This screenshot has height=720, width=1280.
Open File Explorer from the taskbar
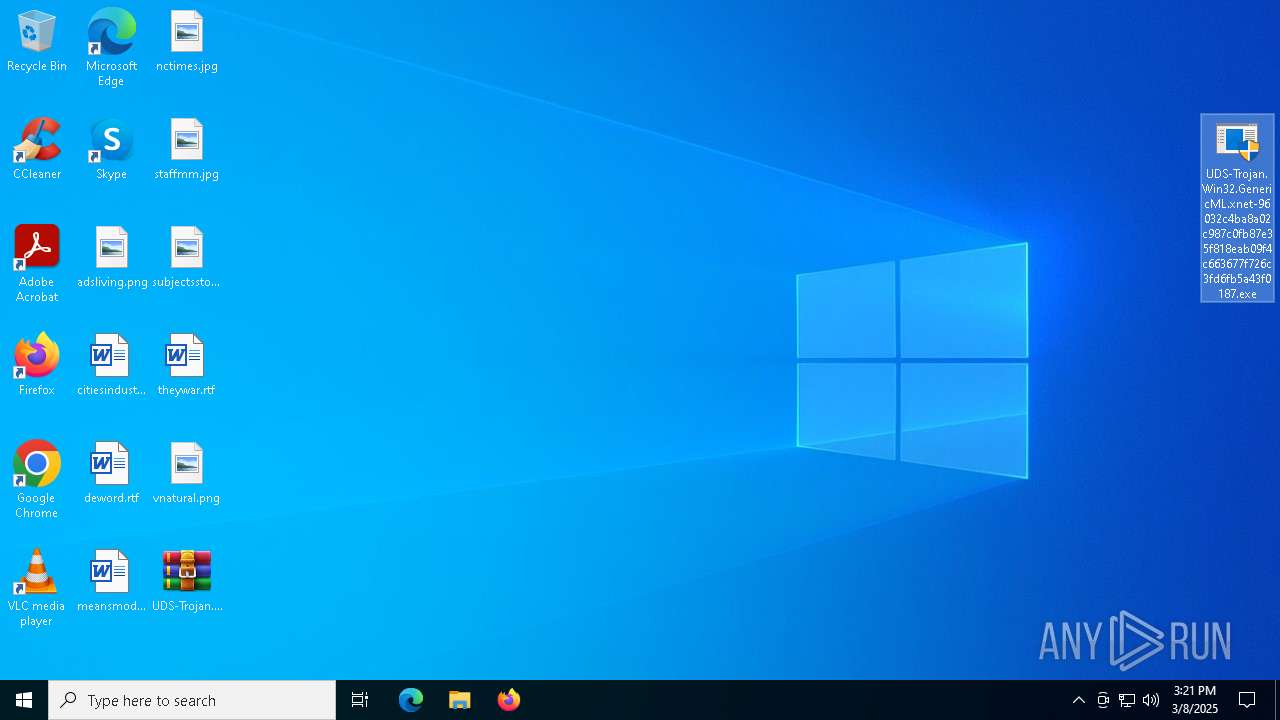[x=460, y=700]
